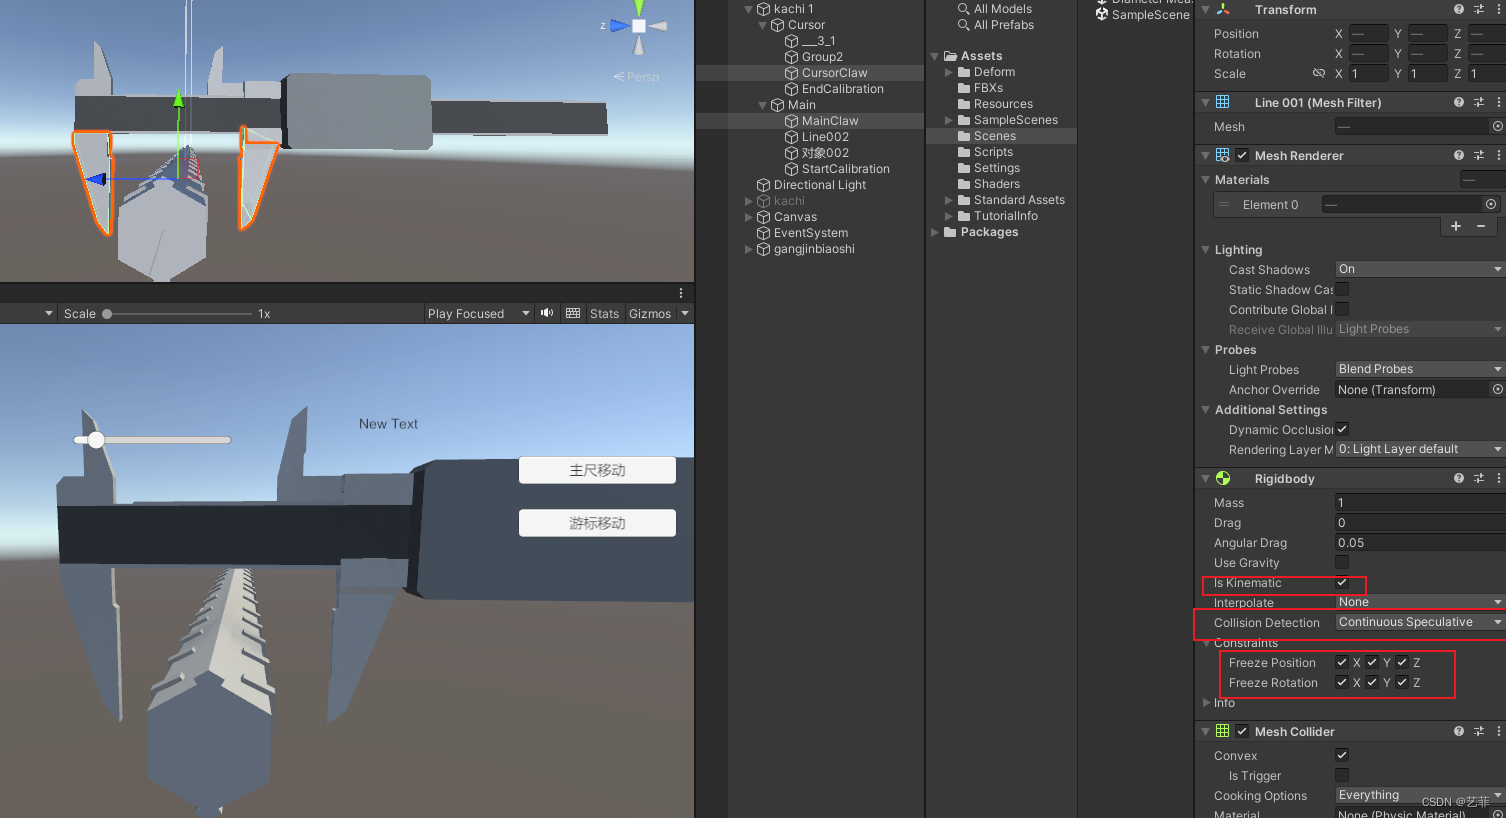Click the Mesh Renderer component icon
Screen dimensions: 1506x818
1222,155
